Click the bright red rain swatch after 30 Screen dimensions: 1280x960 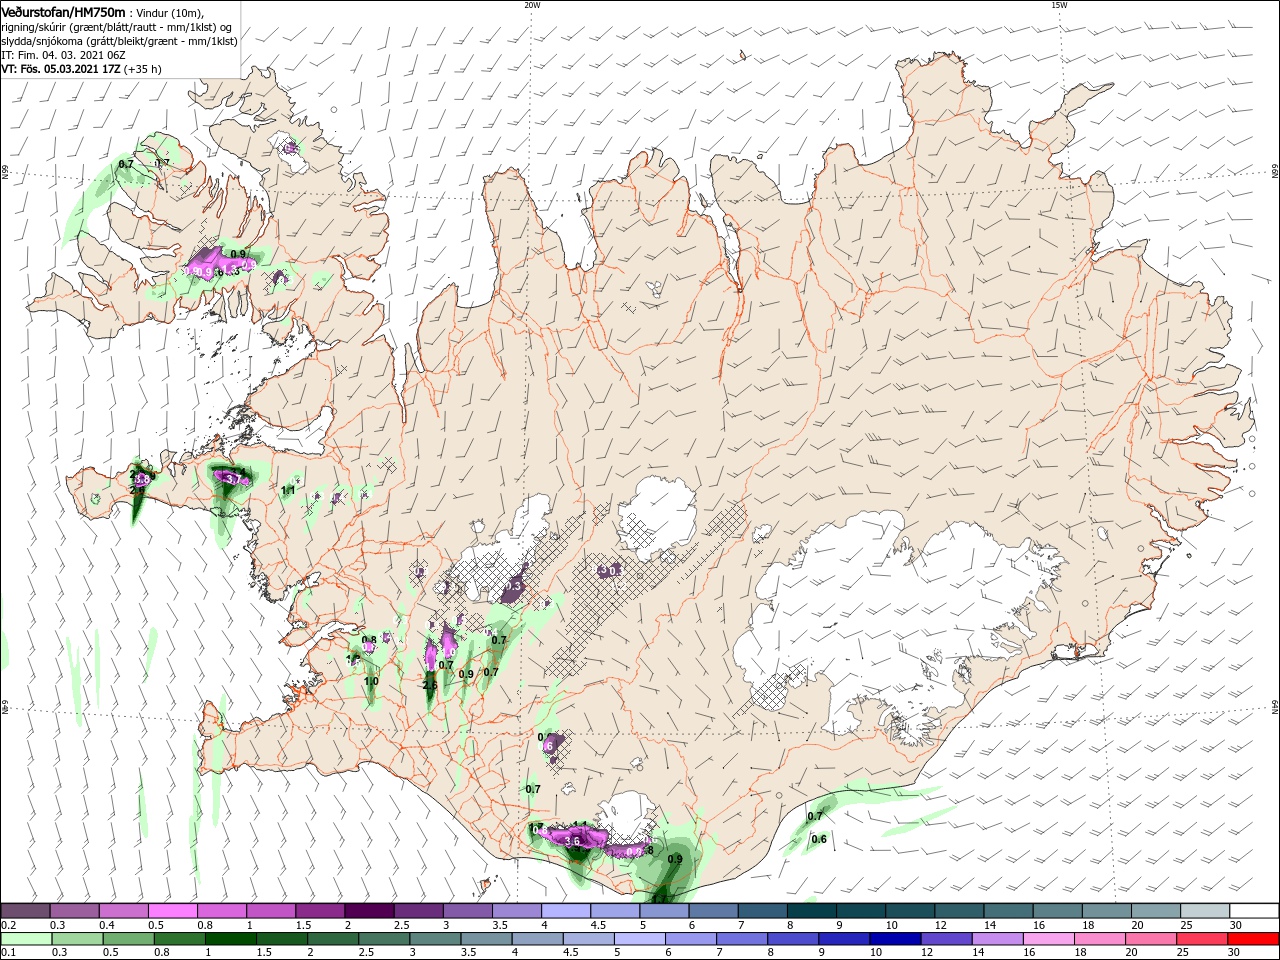(1252, 939)
